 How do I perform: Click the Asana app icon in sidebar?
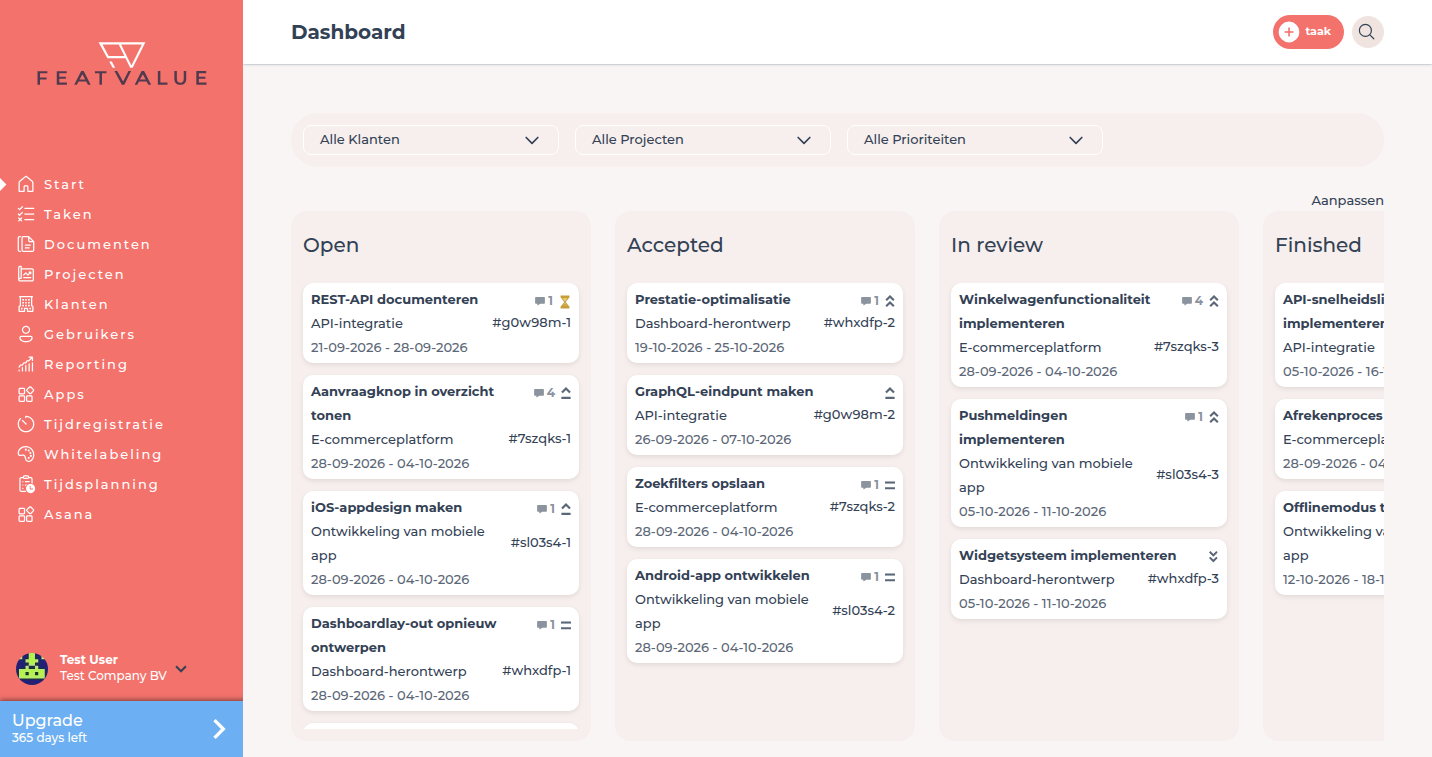point(26,514)
